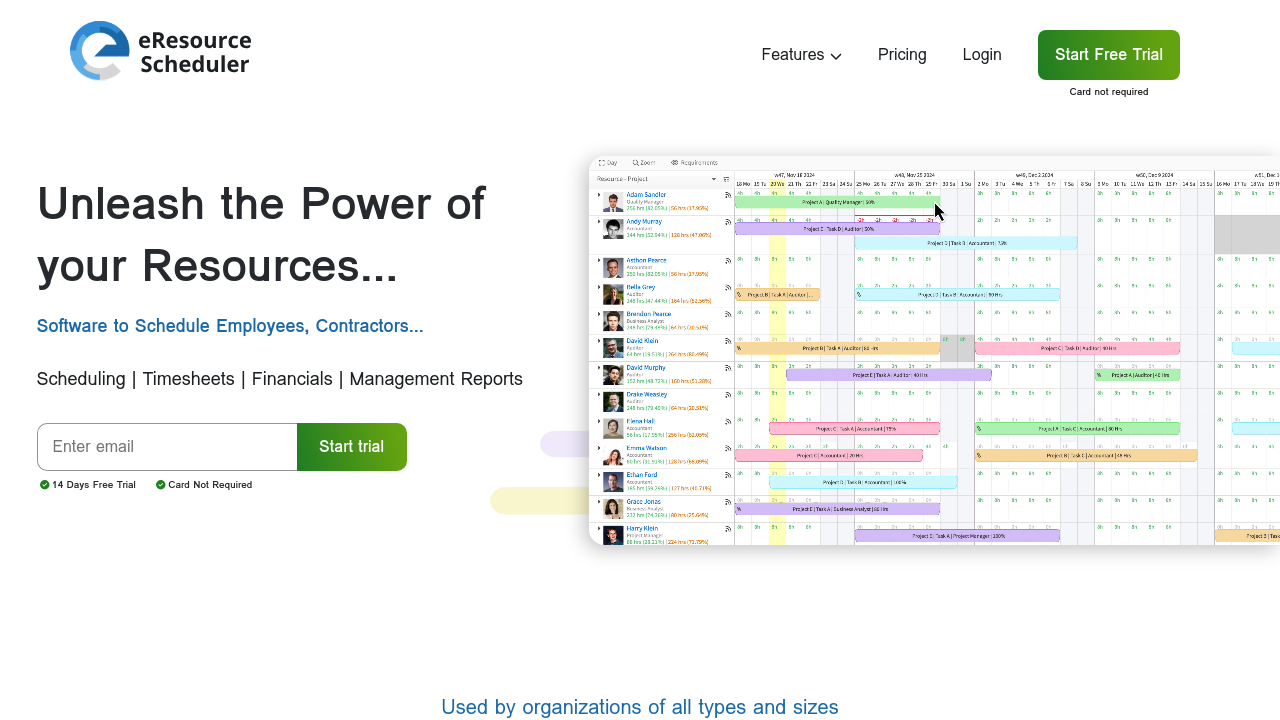Click feed icon in David Klein row

tap(728, 341)
